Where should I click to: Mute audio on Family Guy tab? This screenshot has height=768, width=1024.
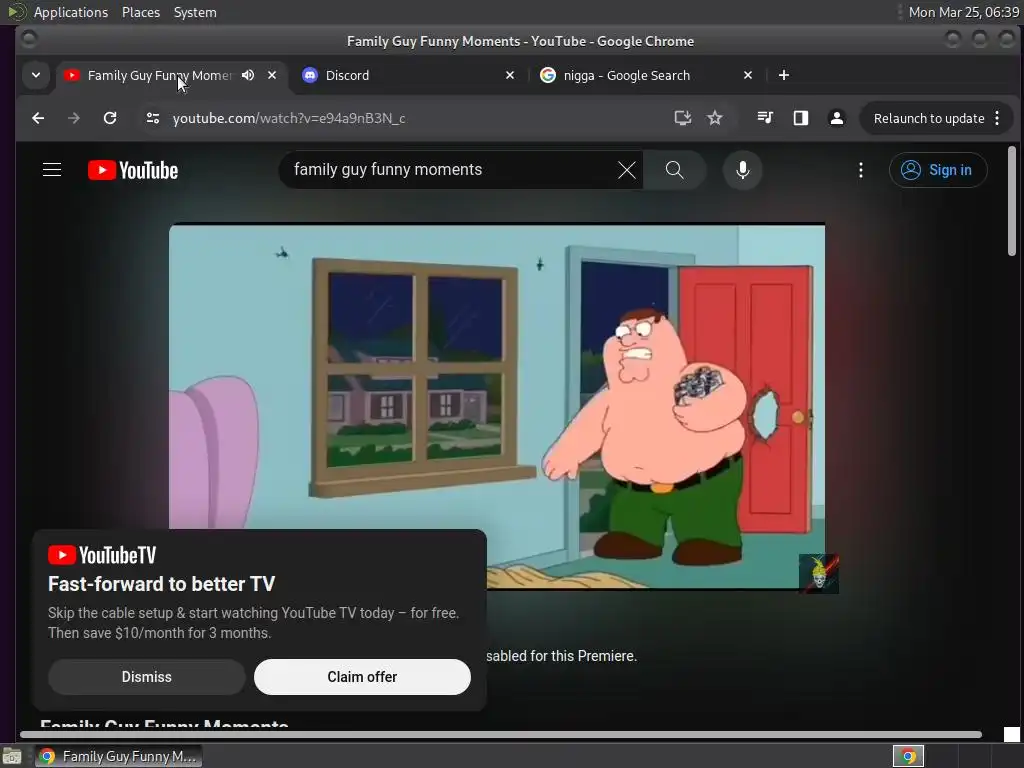click(x=248, y=75)
